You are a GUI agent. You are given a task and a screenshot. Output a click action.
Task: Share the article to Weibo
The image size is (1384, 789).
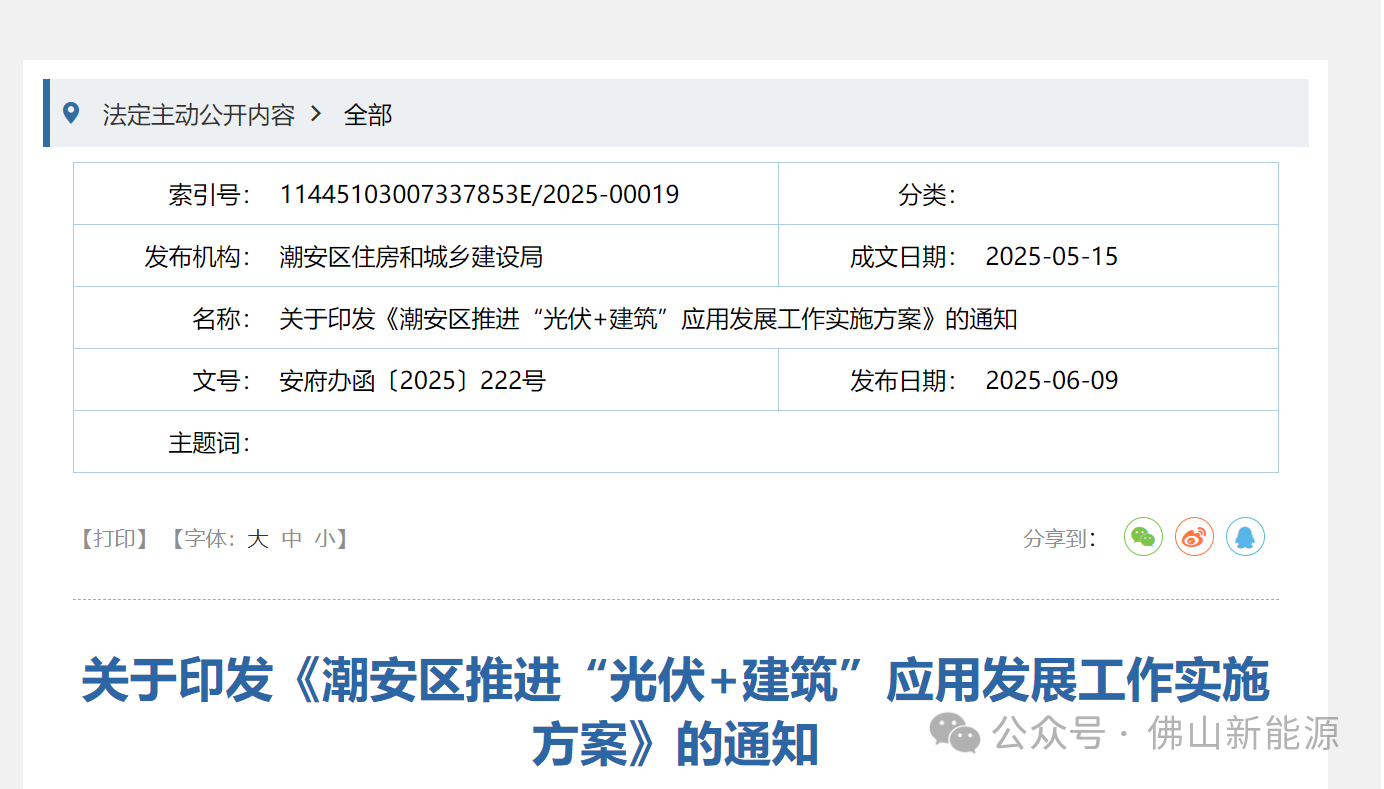pyautogui.click(x=1194, y=538)
